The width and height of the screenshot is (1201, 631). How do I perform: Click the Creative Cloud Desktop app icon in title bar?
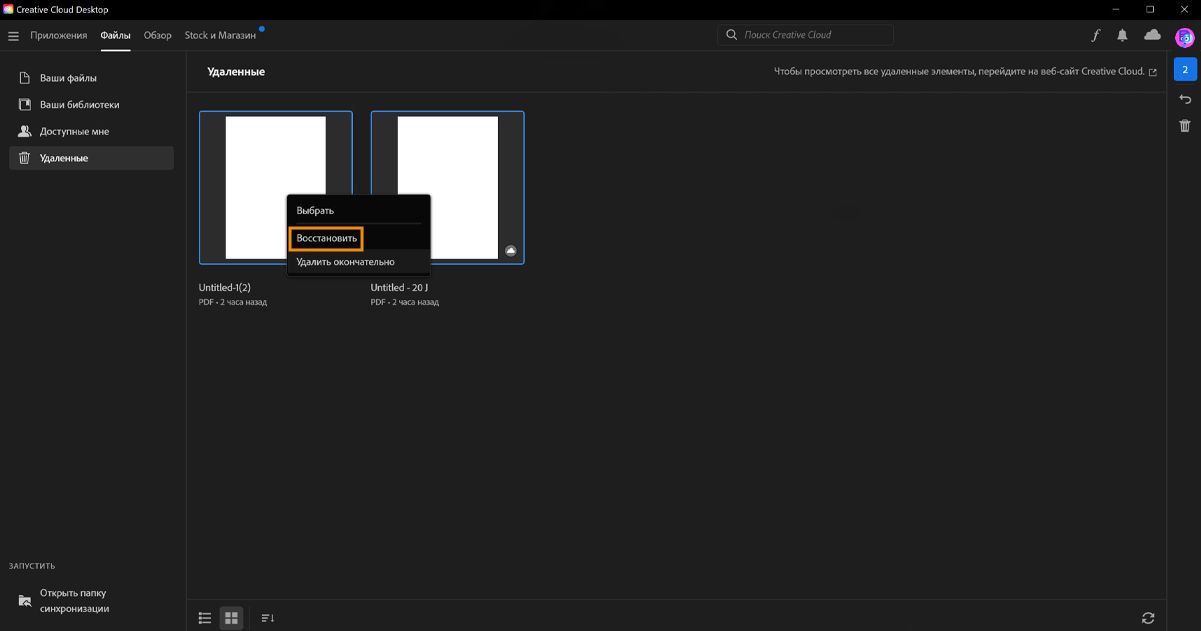point(9,9)
